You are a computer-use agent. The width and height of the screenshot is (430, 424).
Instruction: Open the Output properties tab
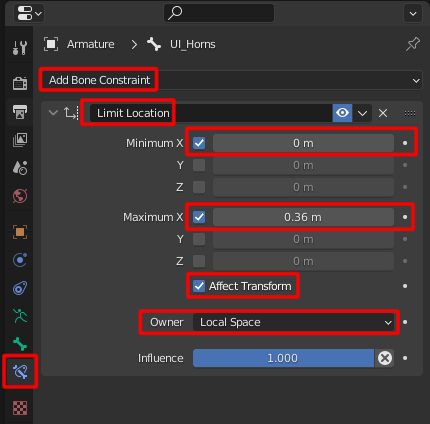coord(20,112)
